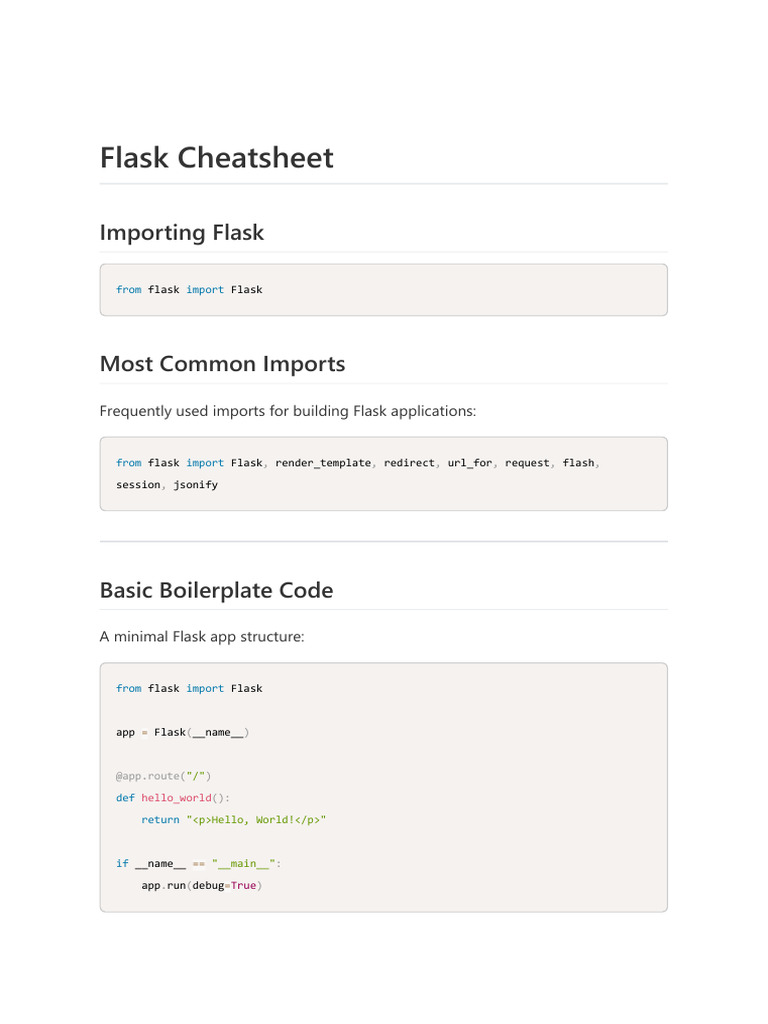768x1024 pixels.
Task: Click 'flash' in the common imports line
Action: (578, 463)
